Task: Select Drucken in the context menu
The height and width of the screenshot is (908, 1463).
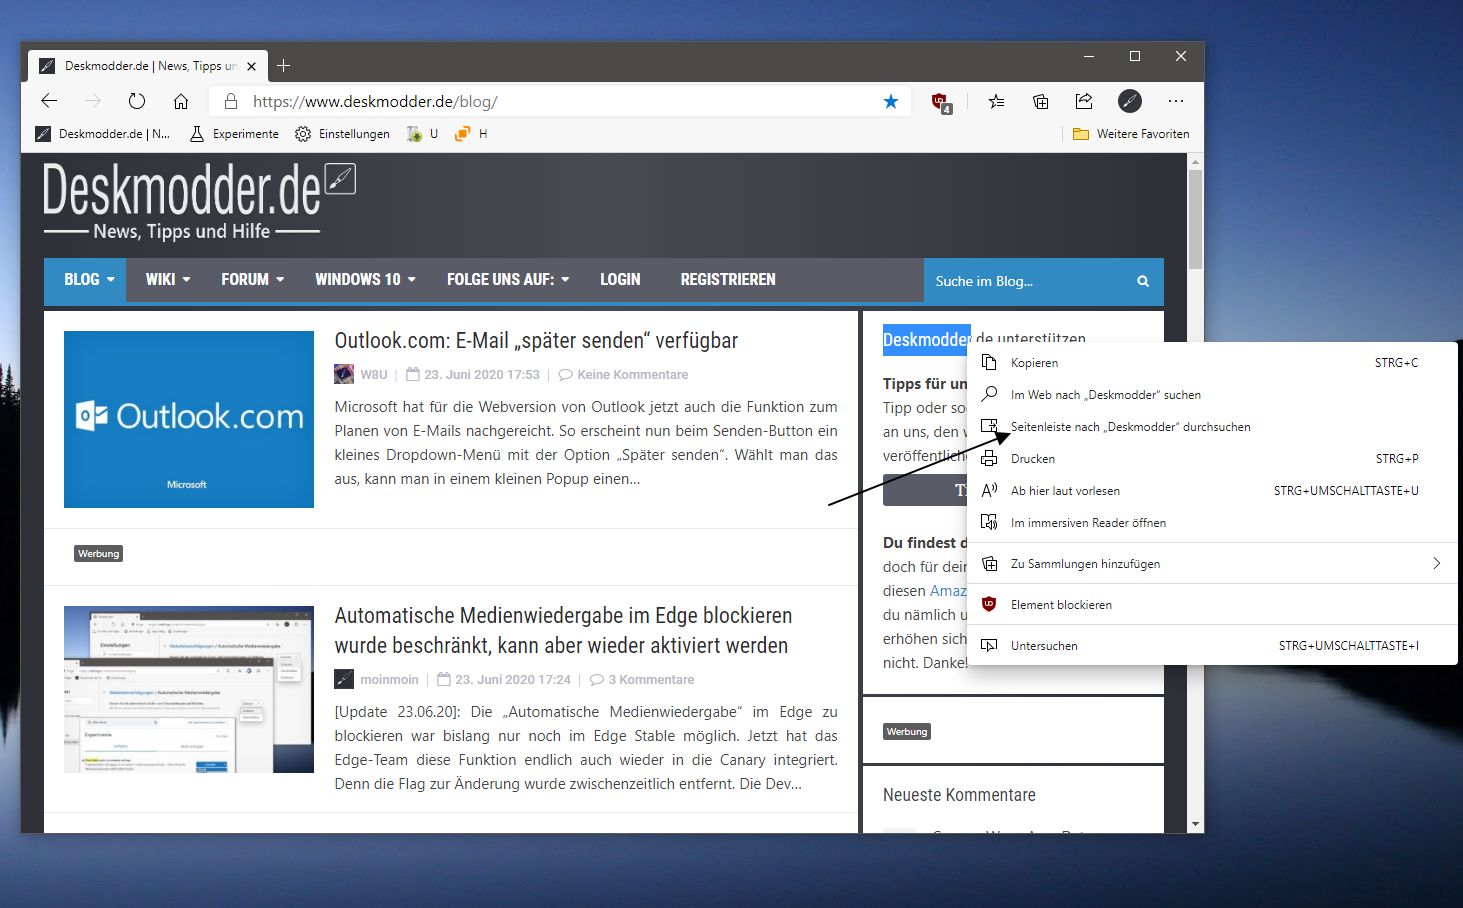Action: 1212,459
